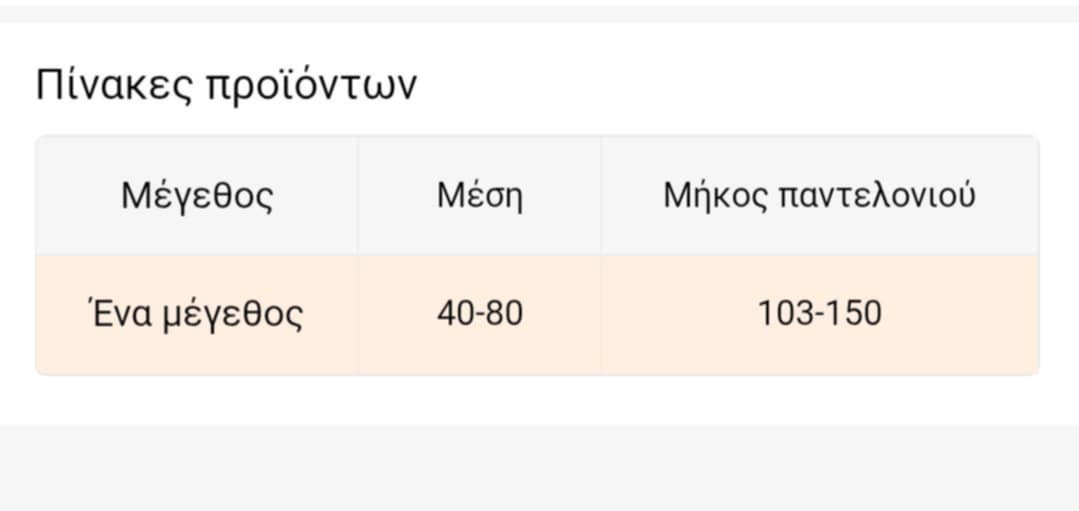The width and height of the screenshot is (1079, 511).
Task: Select the Μήκος παντελονιού column header
Action: pyautogui.click(x=819, y=195)
